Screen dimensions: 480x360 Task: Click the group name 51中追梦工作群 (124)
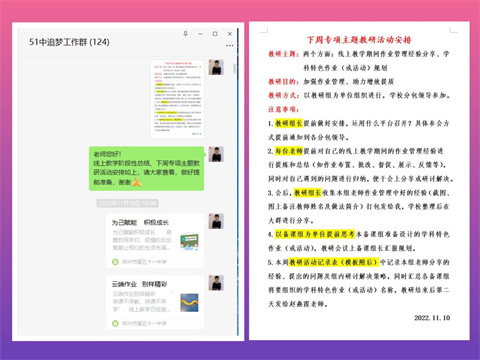(69, 42)
